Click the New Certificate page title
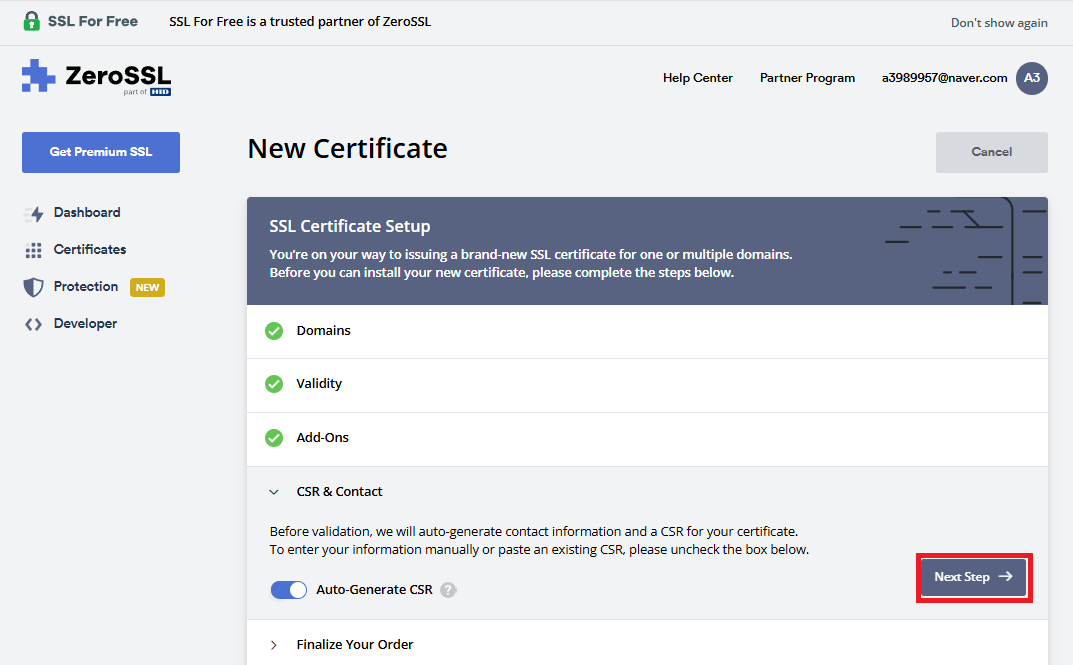Image resolution: width=1073 pixels, height=665 pixels. click(x=347, y=149)
